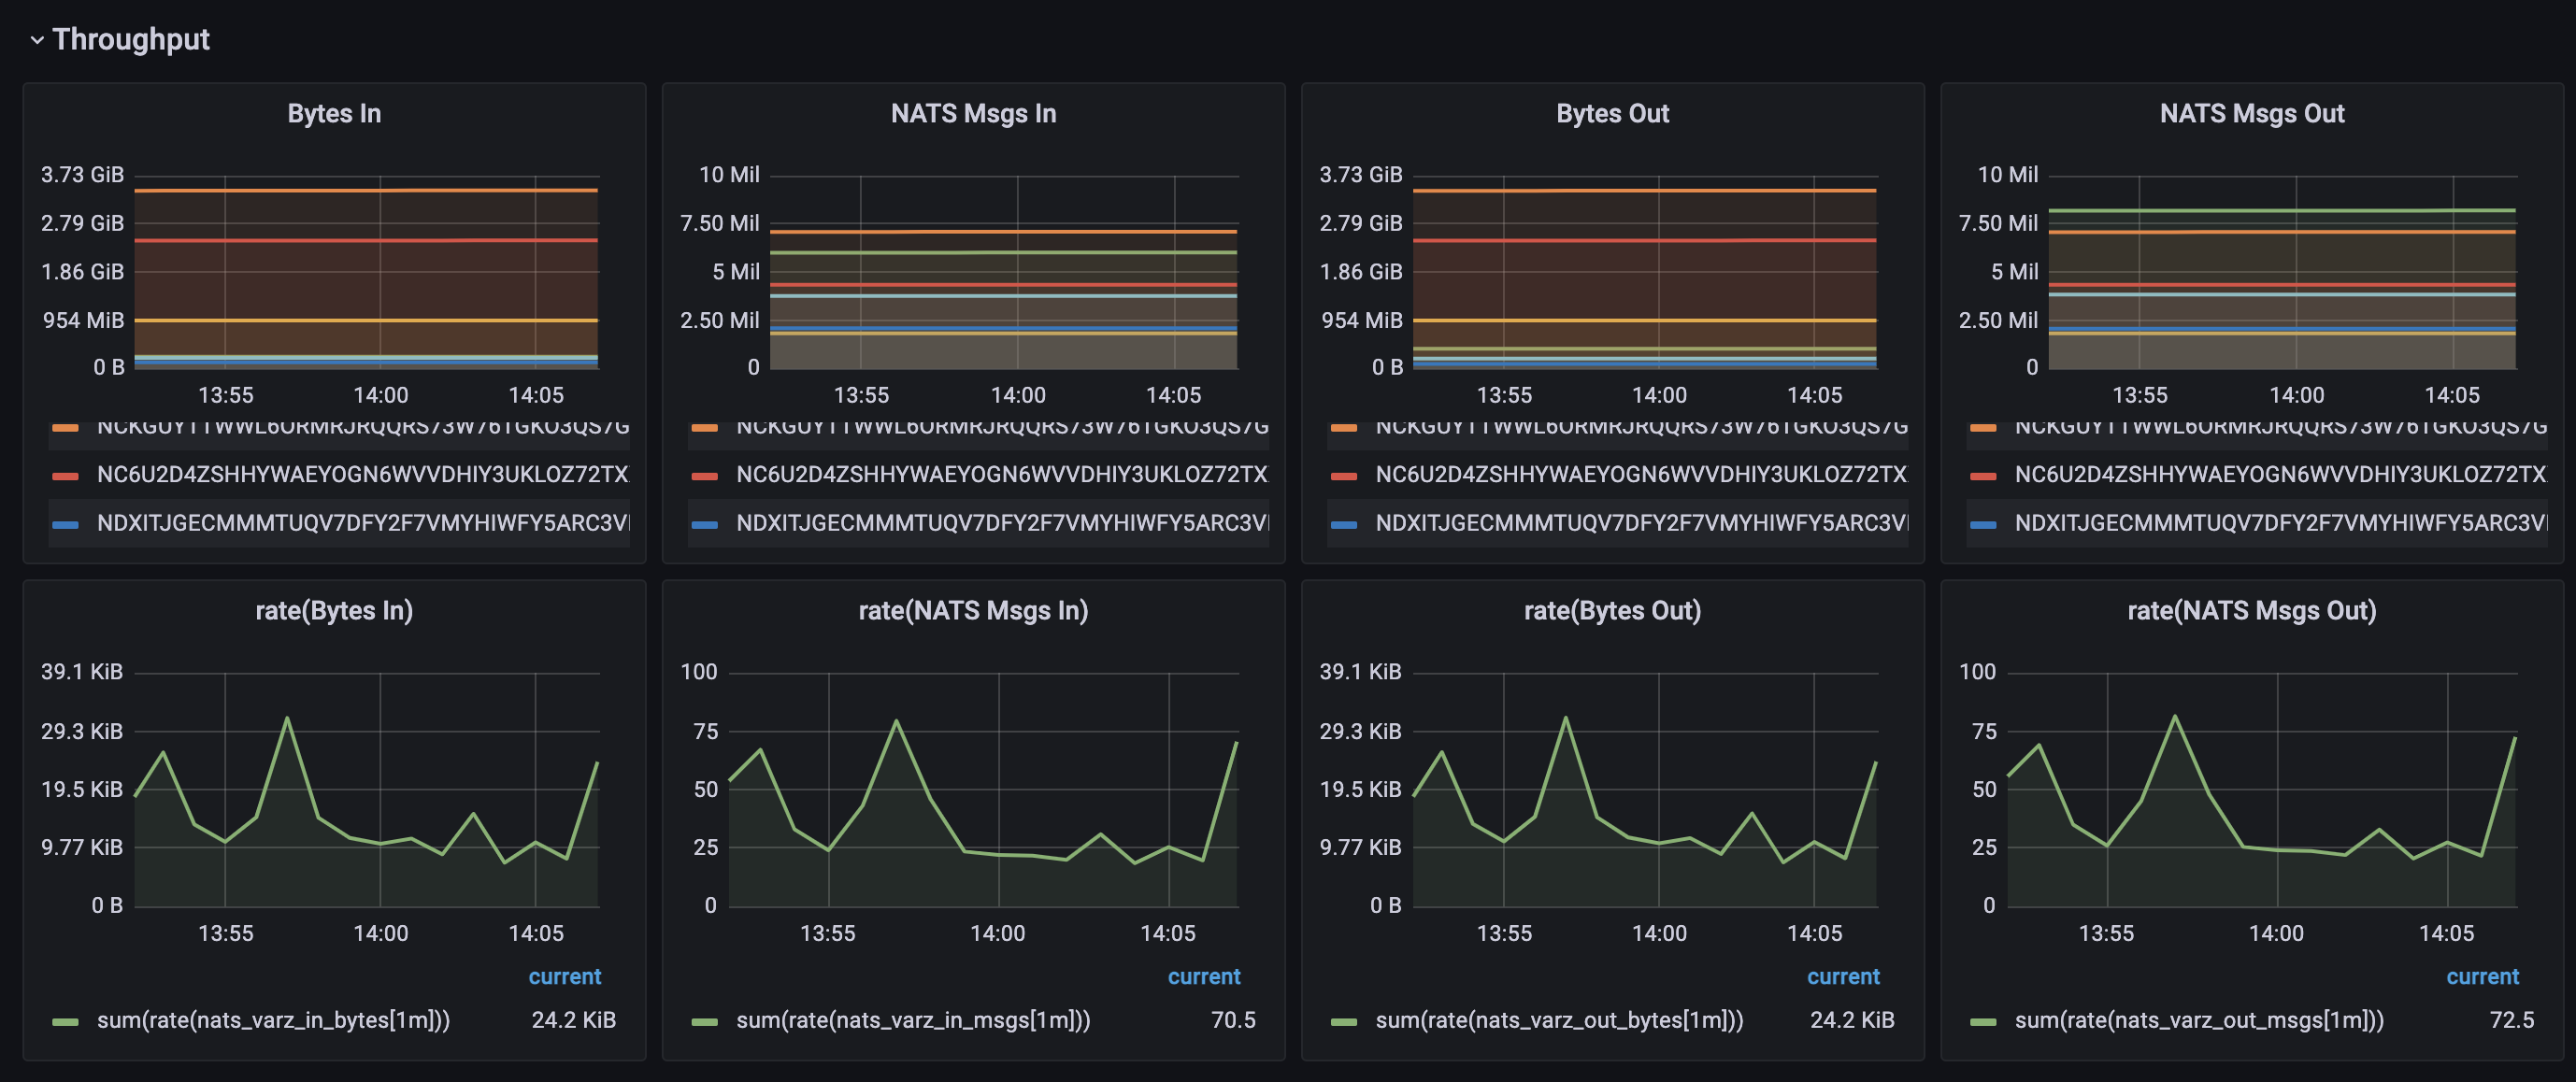Click the peak point in rate(Bytes Out) graph
Image resolution: width=2576 pixels, height=1082 pixels.
[x=1565, y=718]
